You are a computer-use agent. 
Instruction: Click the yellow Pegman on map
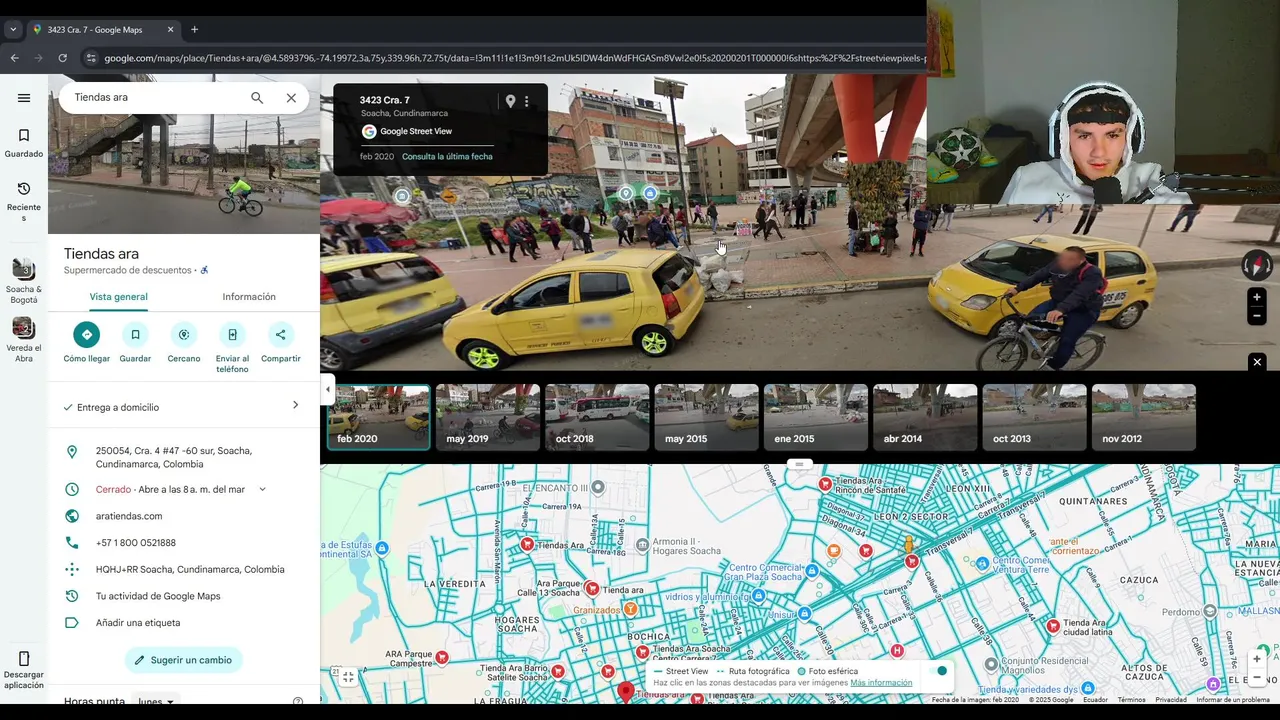click(x=908, y=545)
